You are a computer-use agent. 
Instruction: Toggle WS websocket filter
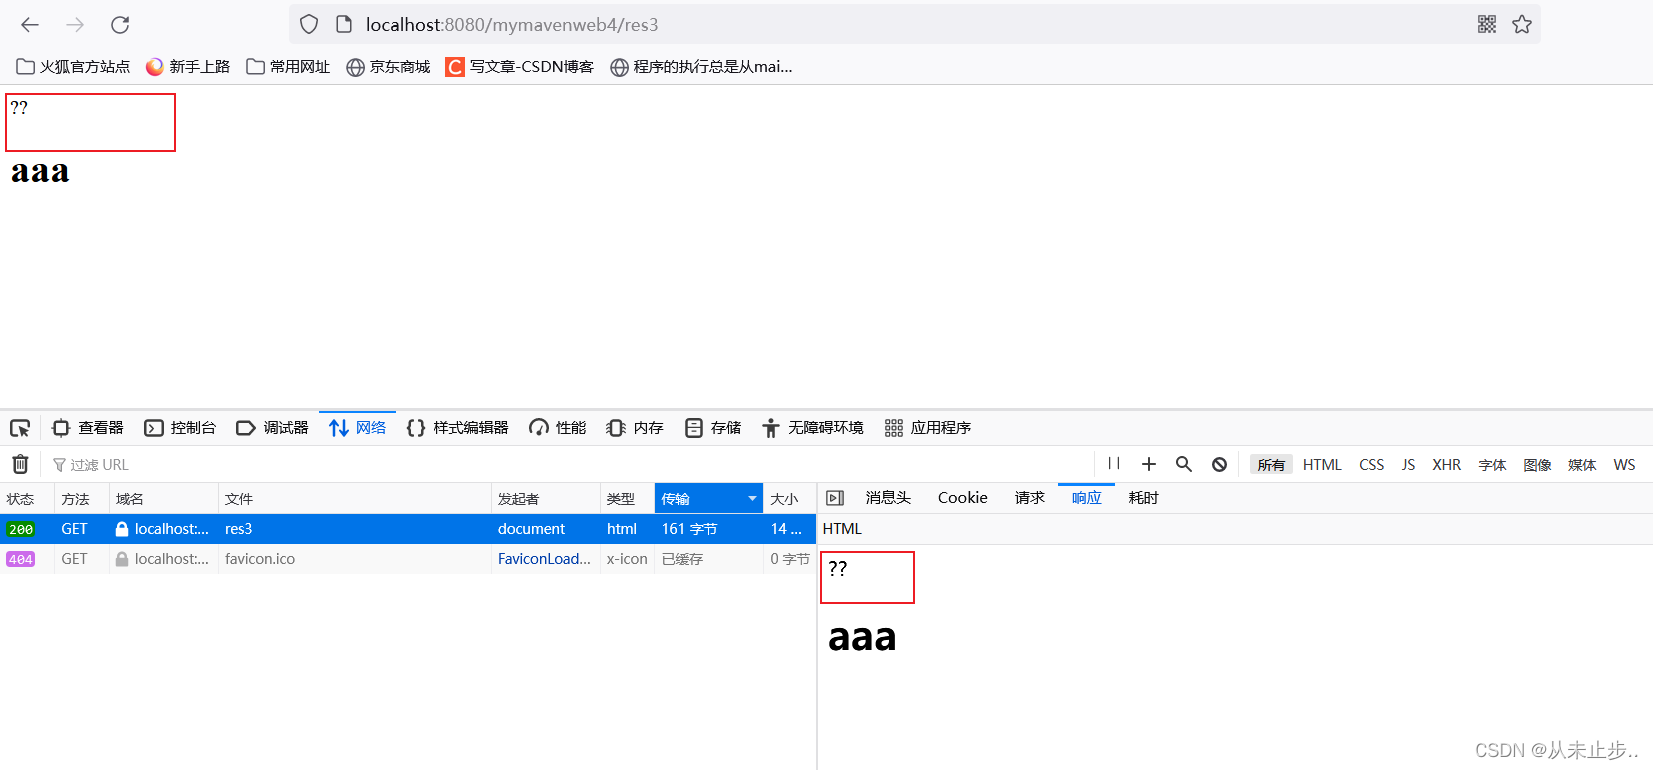1624,465
